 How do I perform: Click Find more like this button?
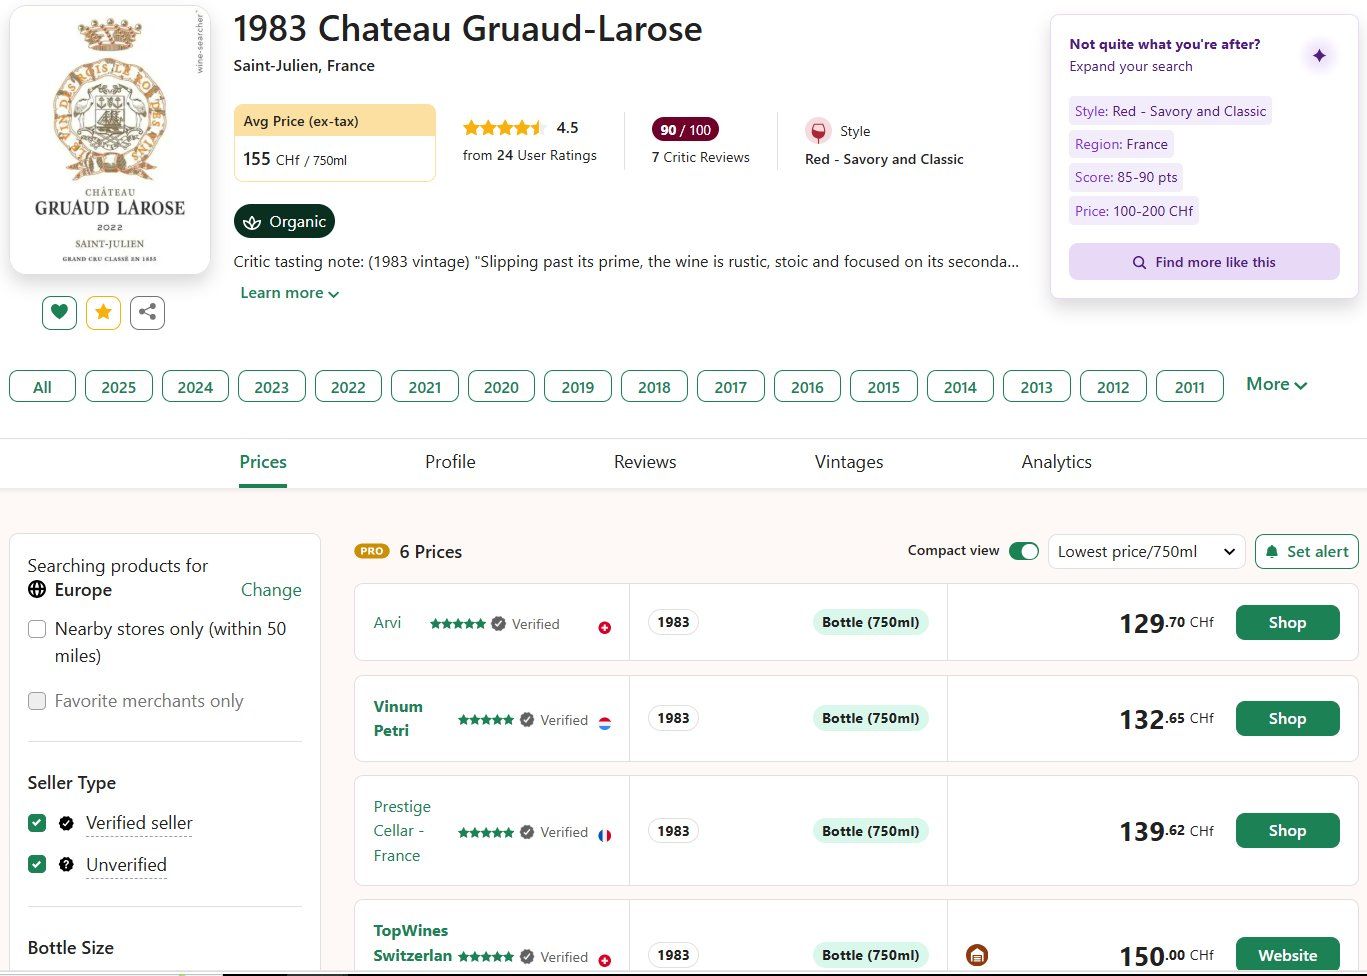[1204, 262]
